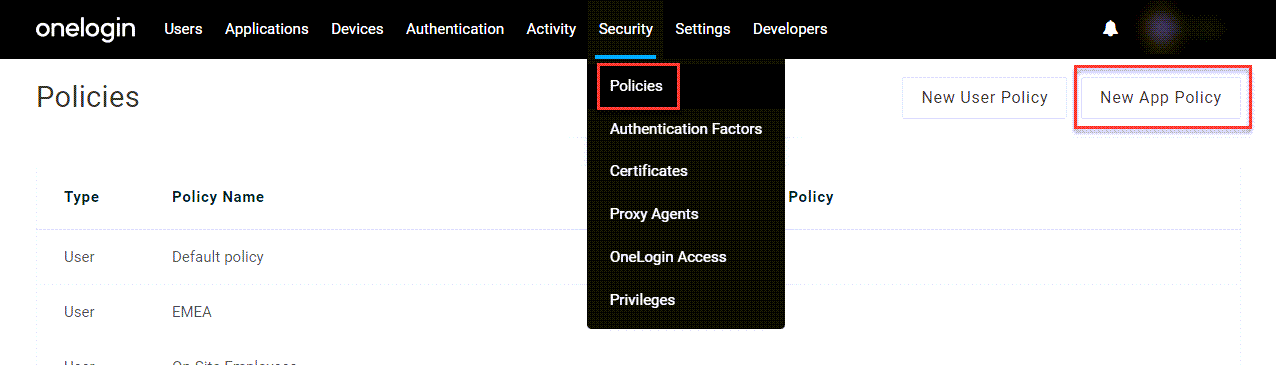The height and width of the screenshot is (365, 1276).
Task: Click the New App Policy button
Action: pyautogui.click(x=1161, y=98)
